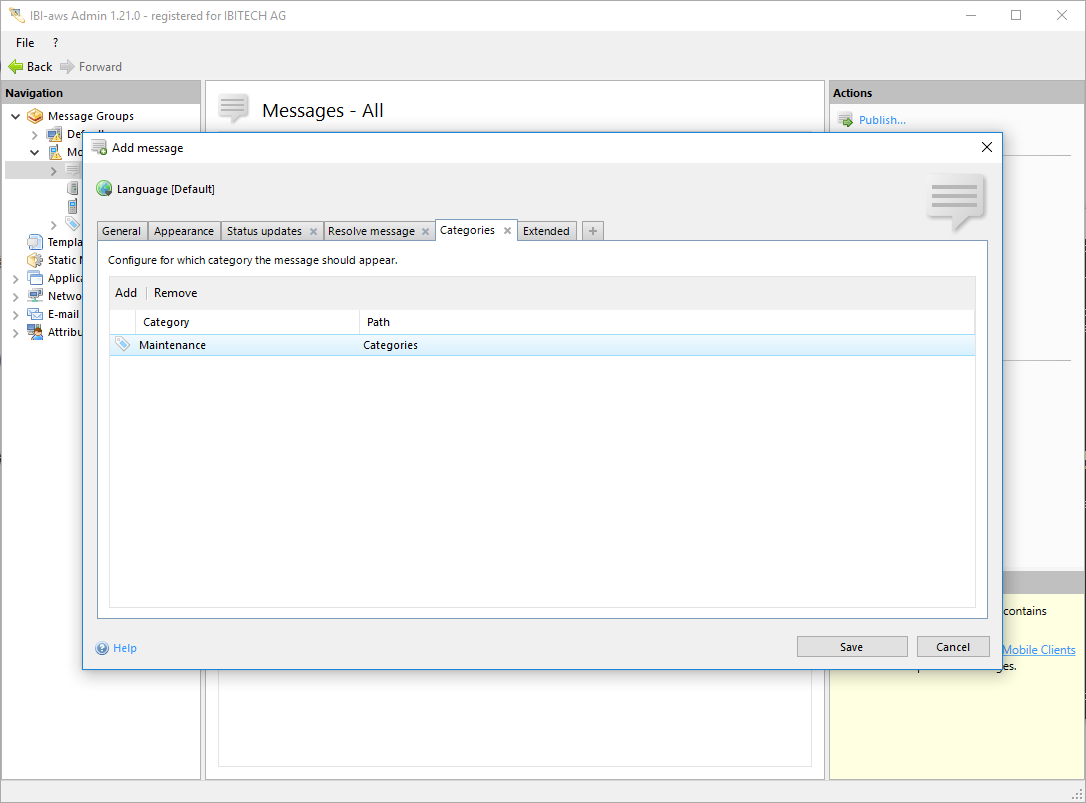The image size is (1086, 803).
Task: Switch to the Appearance tab
Action: [184, 231]
